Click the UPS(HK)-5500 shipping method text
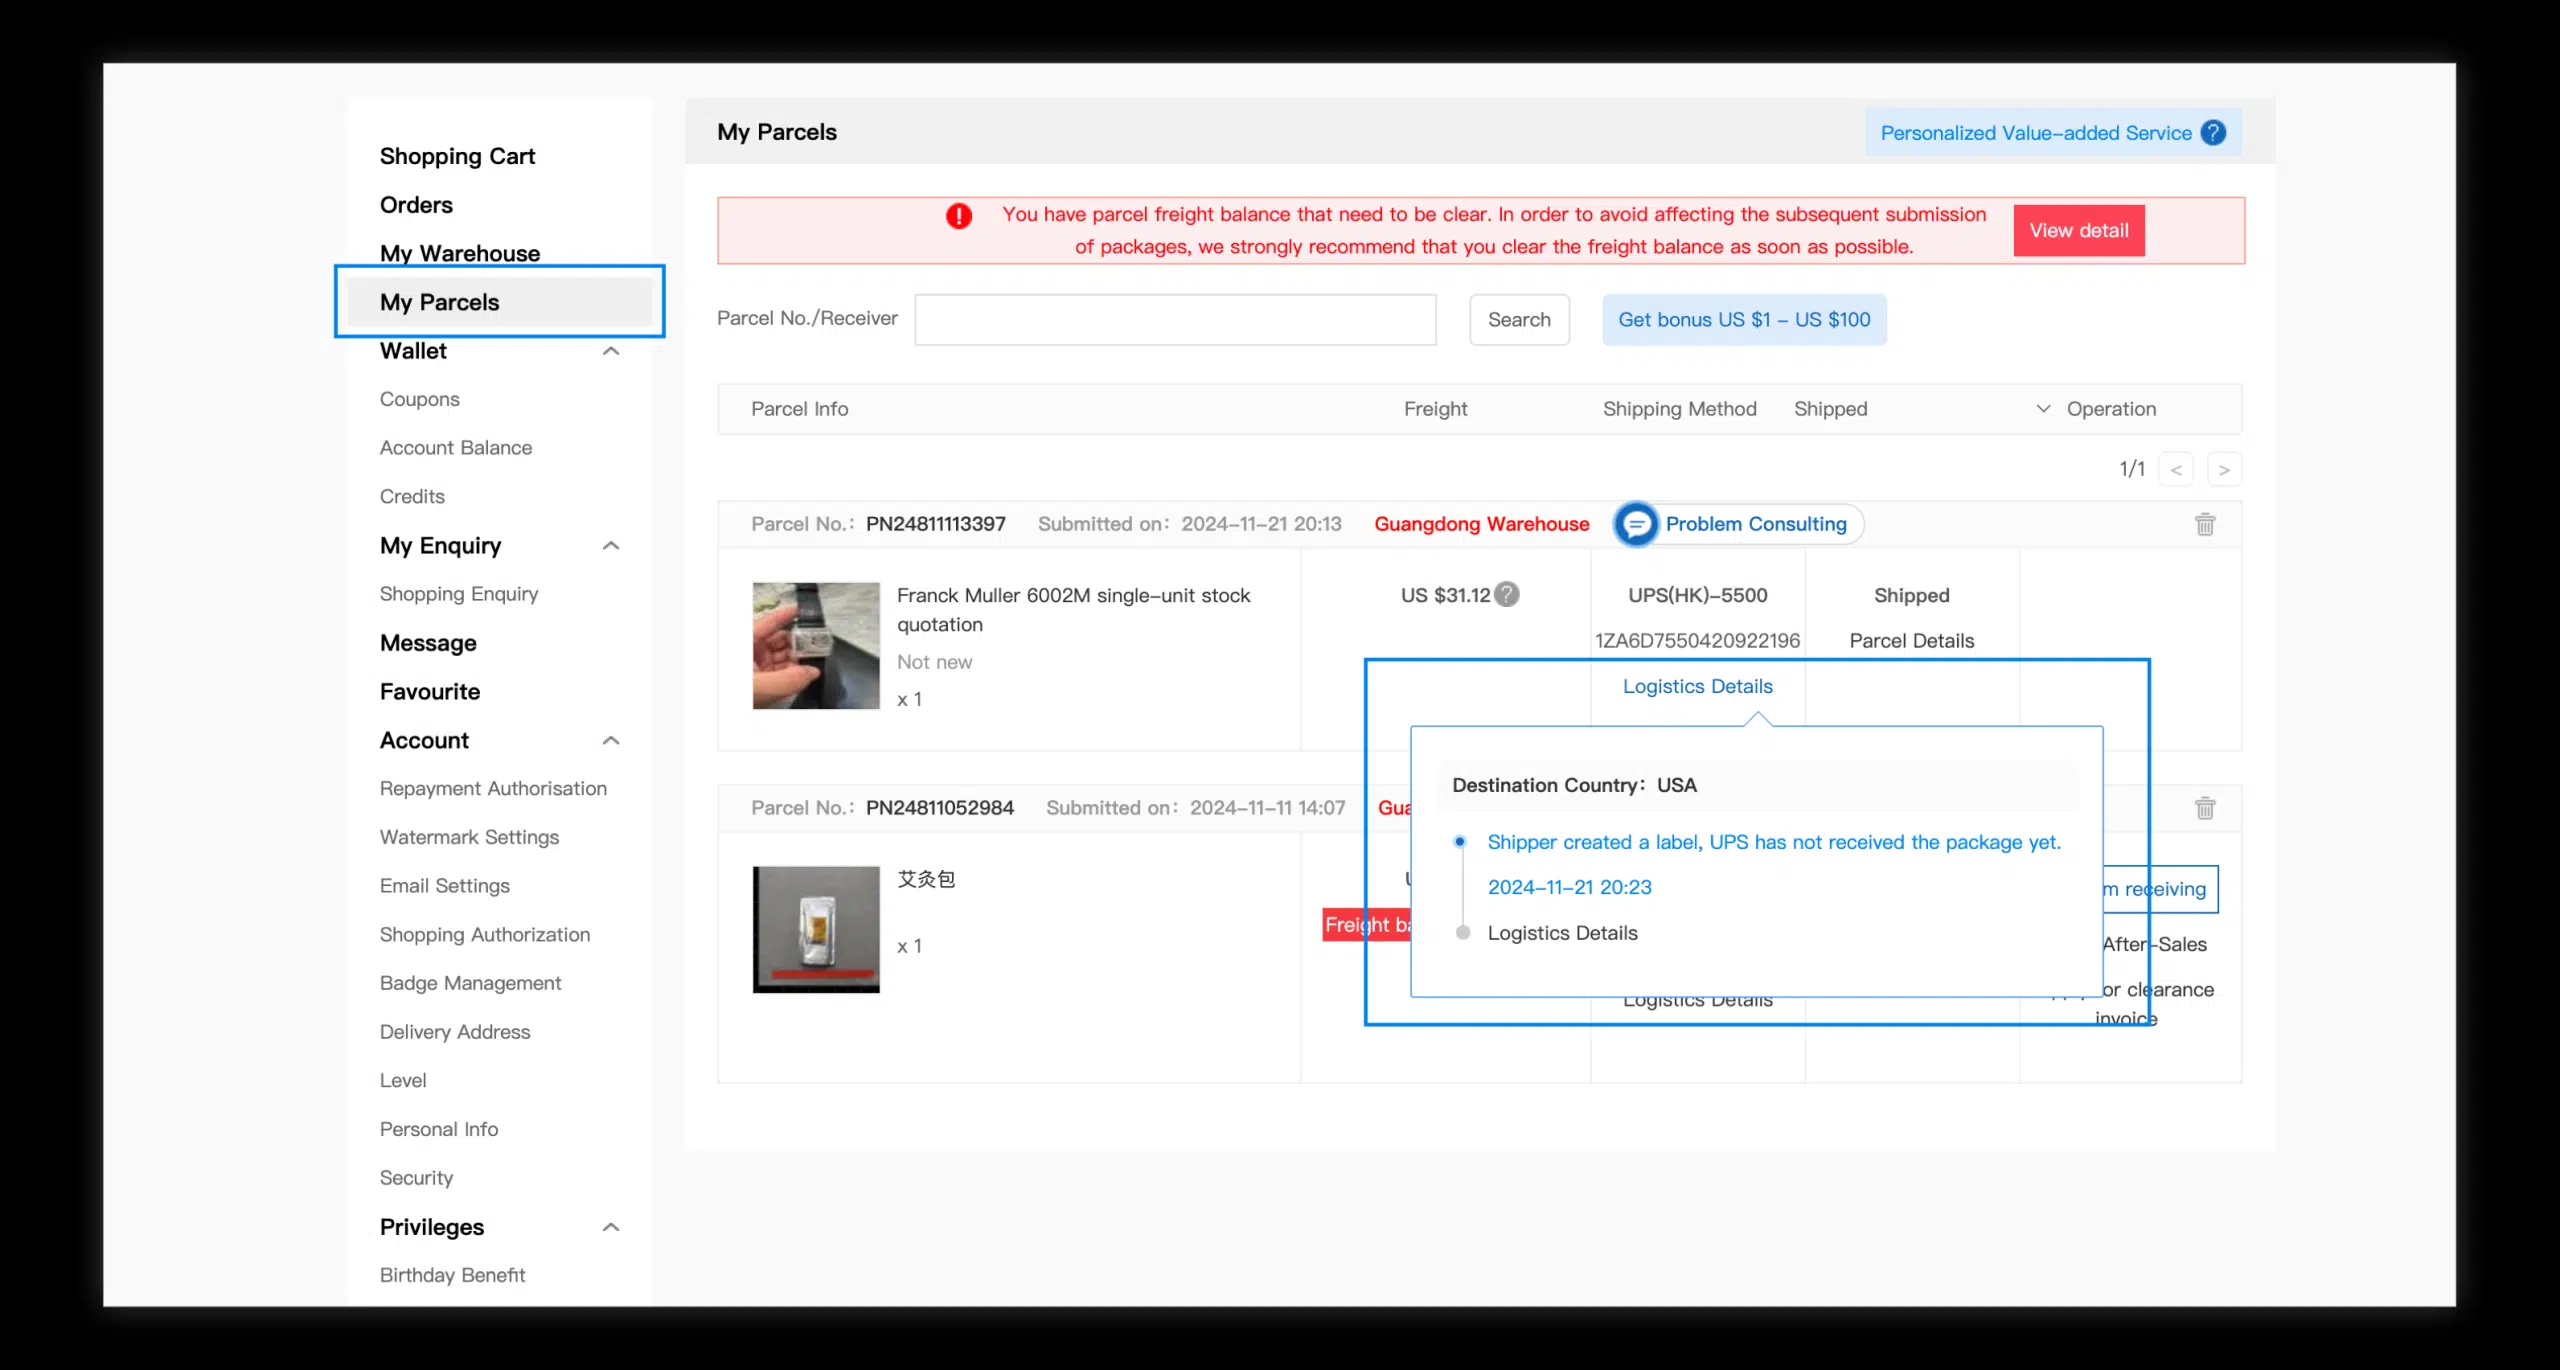 click(x=1697, y=595)
